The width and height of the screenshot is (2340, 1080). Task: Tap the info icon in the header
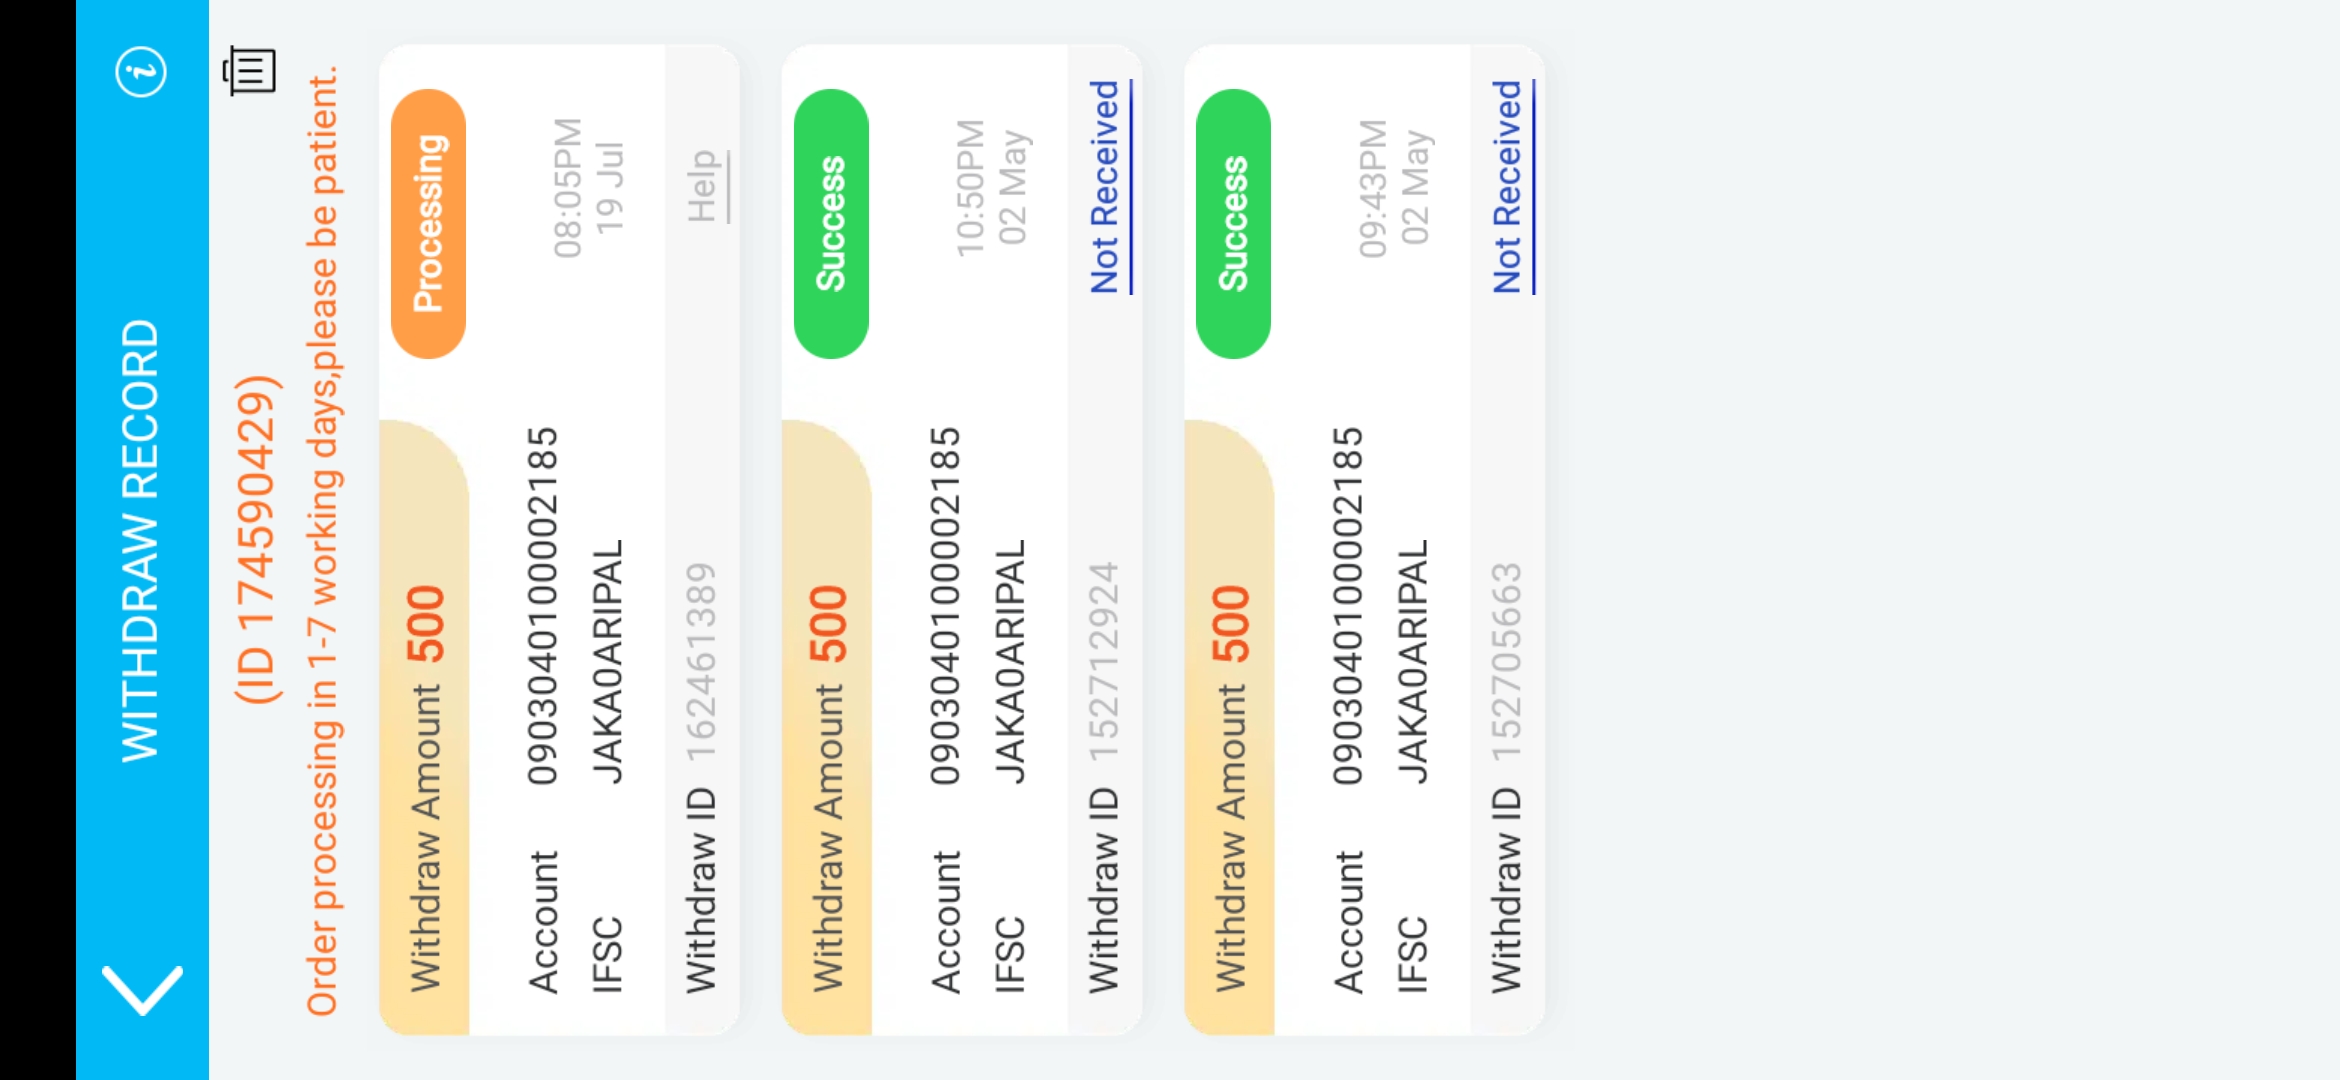[x=141, y=72]
